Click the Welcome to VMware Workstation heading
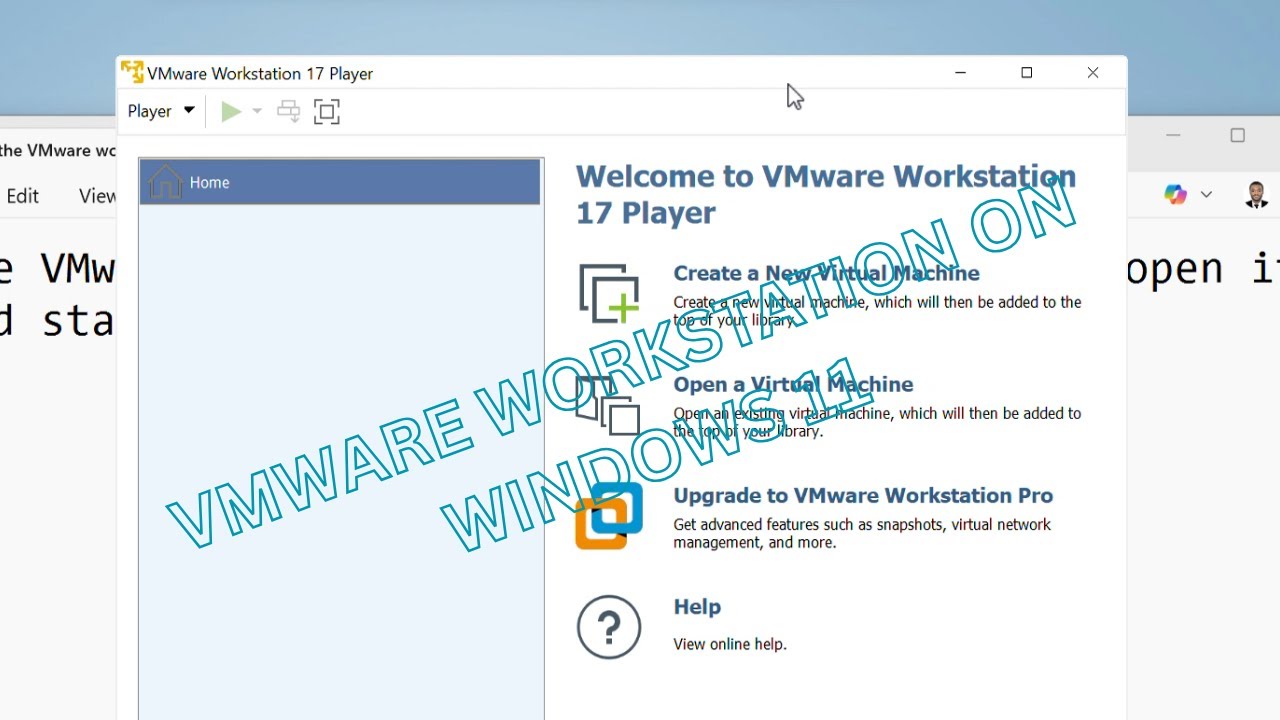The width and height of the screenshot is (1280, 720). [x=826, y=194]
